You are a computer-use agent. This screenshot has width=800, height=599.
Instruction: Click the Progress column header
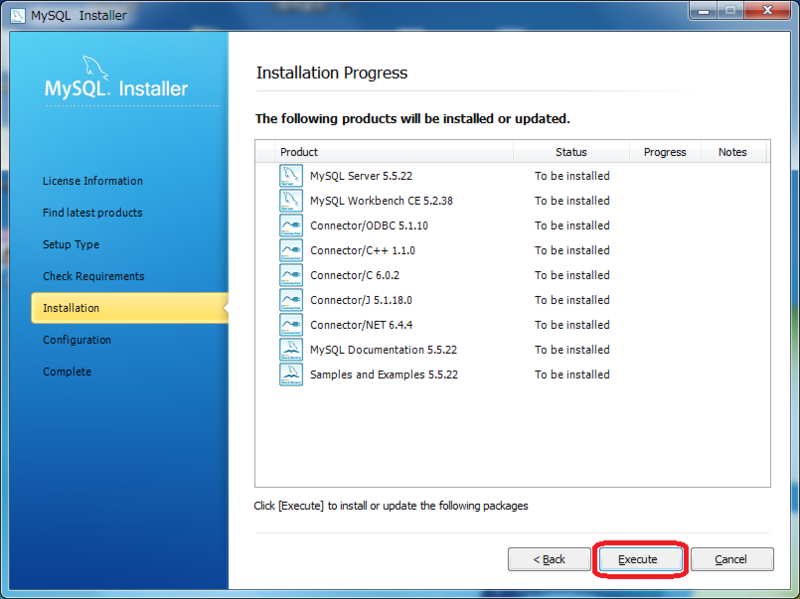click(x=665, y=152)
